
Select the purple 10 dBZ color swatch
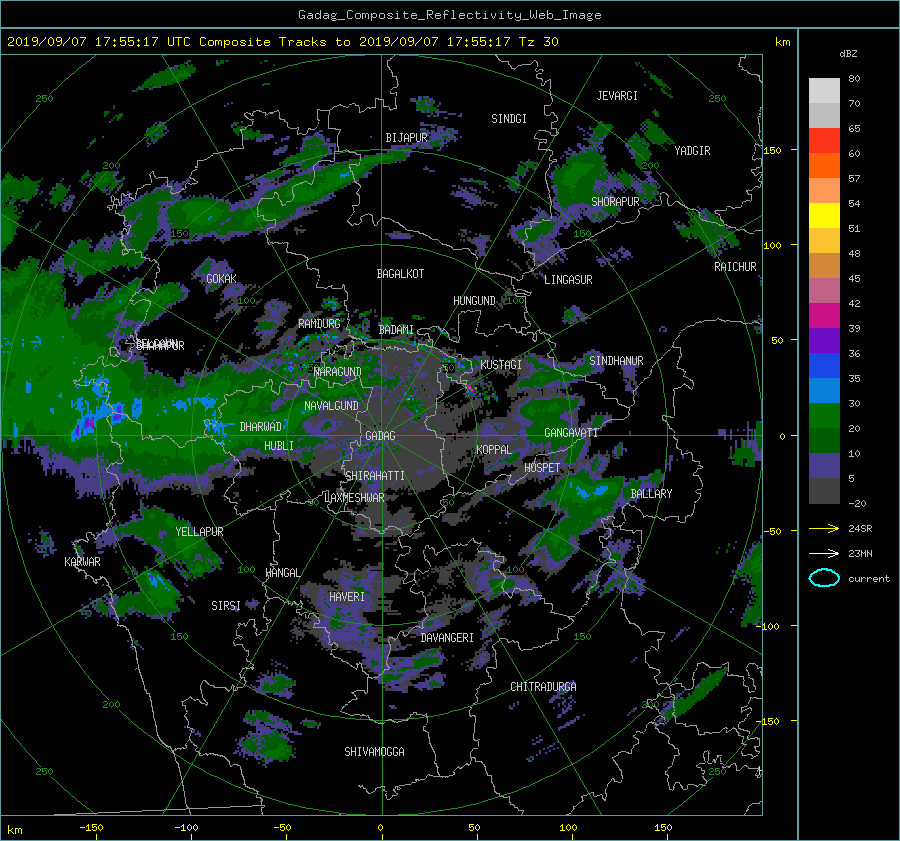click(824, 465)
